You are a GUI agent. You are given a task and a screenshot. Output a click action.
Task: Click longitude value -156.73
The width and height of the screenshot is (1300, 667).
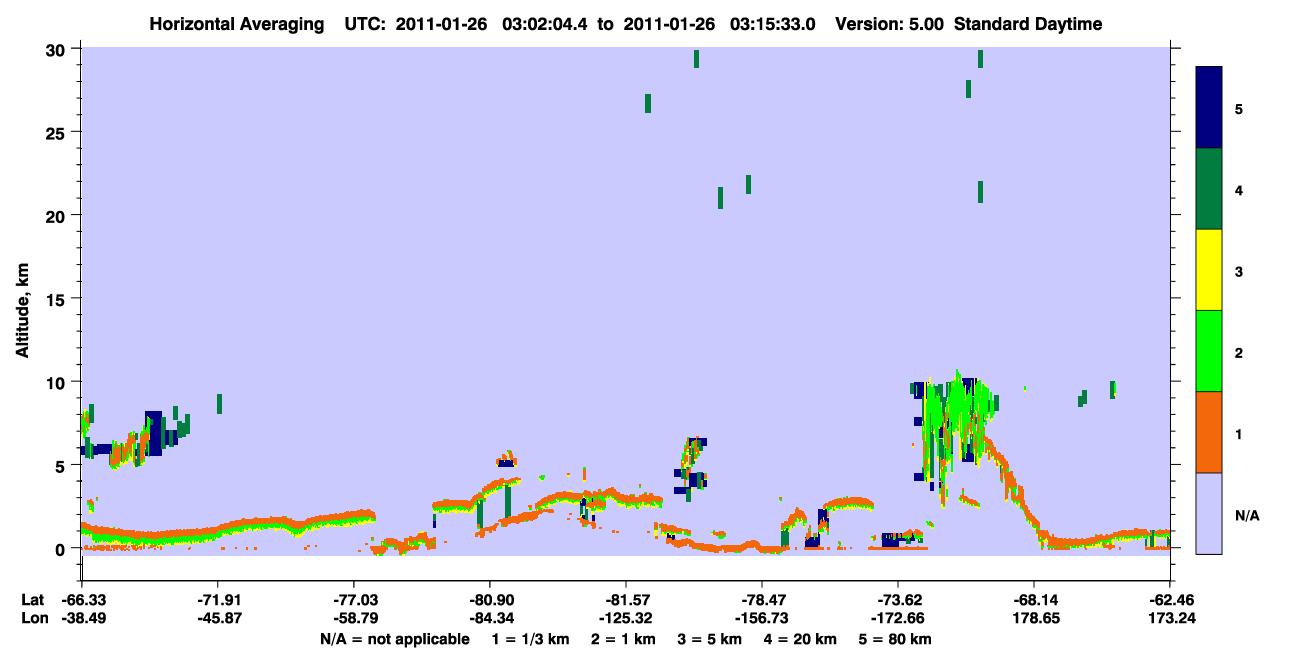click(x=762, y=618)
